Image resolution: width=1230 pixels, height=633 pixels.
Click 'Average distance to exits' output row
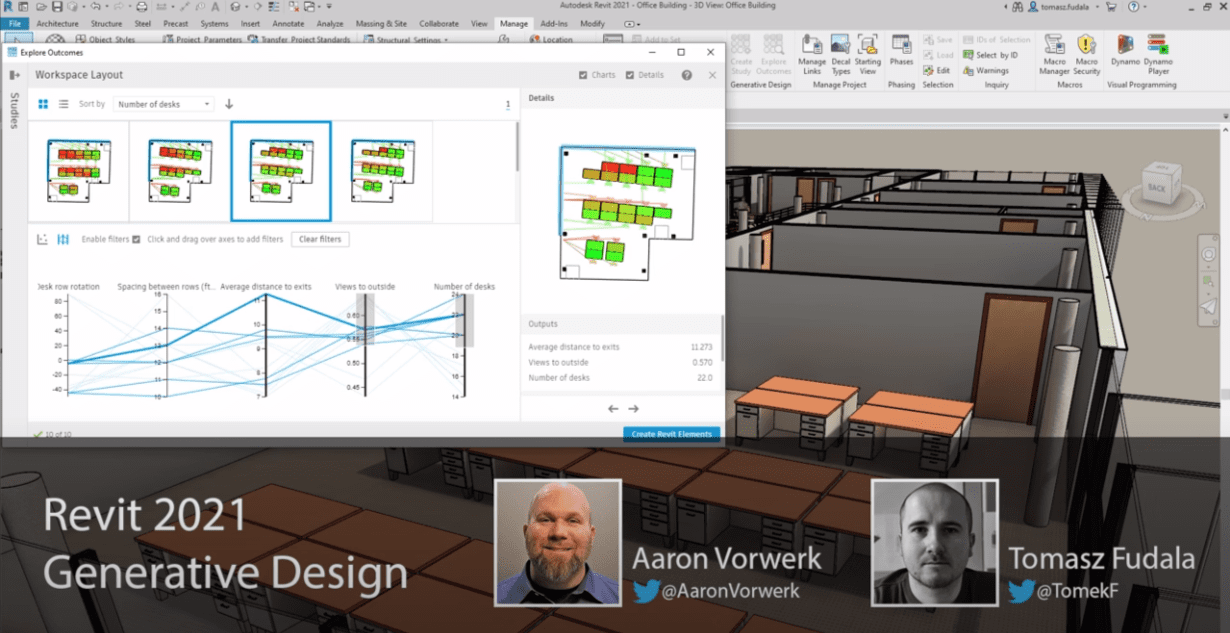[x=620, y=347]
